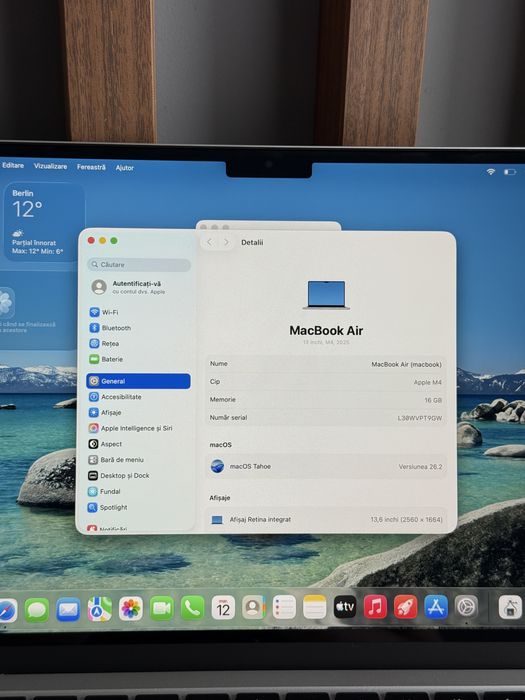Click the Berlin weather widget
Viewport: 525px width, 700px height.
43,222
